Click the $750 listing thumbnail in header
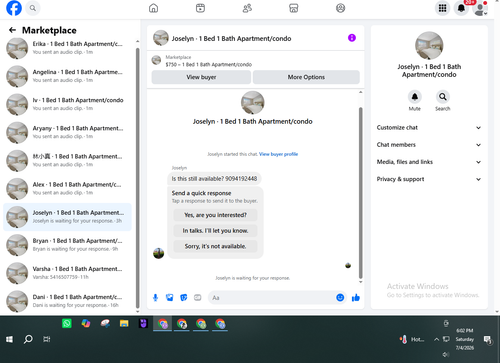Screen dimensions: 500x363 (156, 60)
